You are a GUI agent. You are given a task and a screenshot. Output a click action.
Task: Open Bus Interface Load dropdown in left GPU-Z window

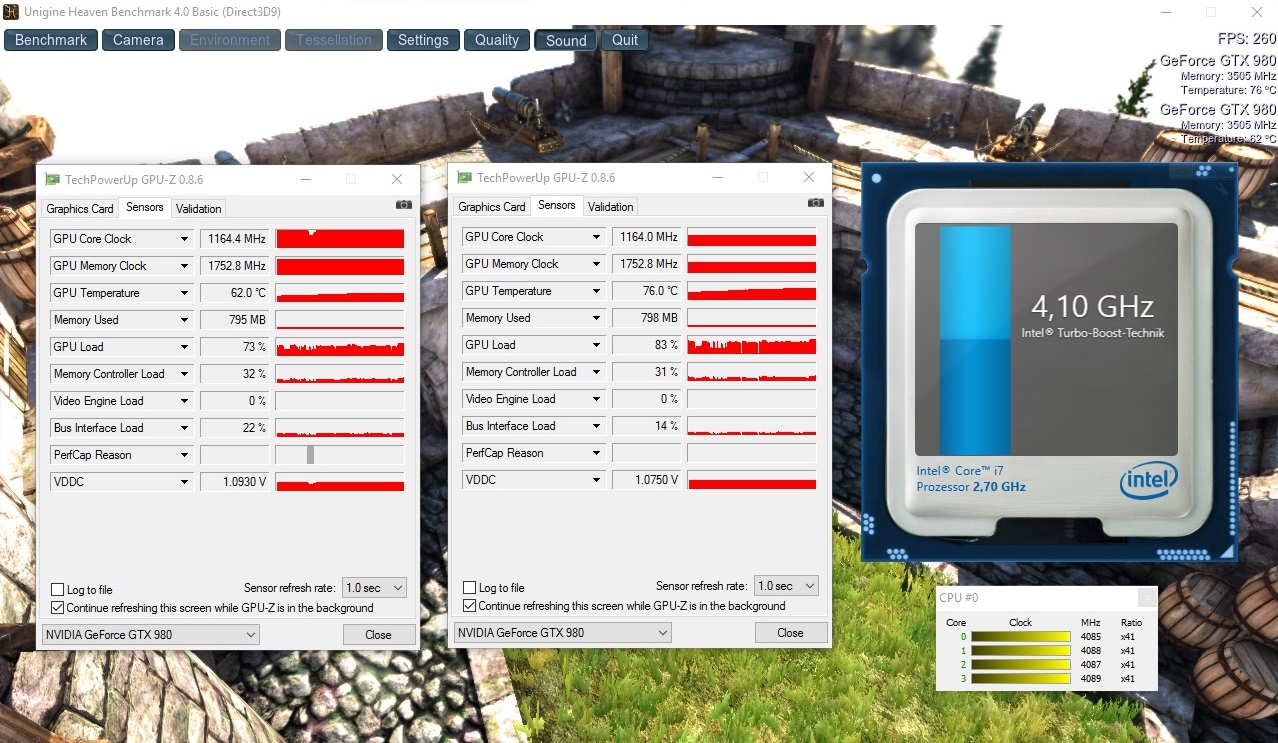pos(185,428)
